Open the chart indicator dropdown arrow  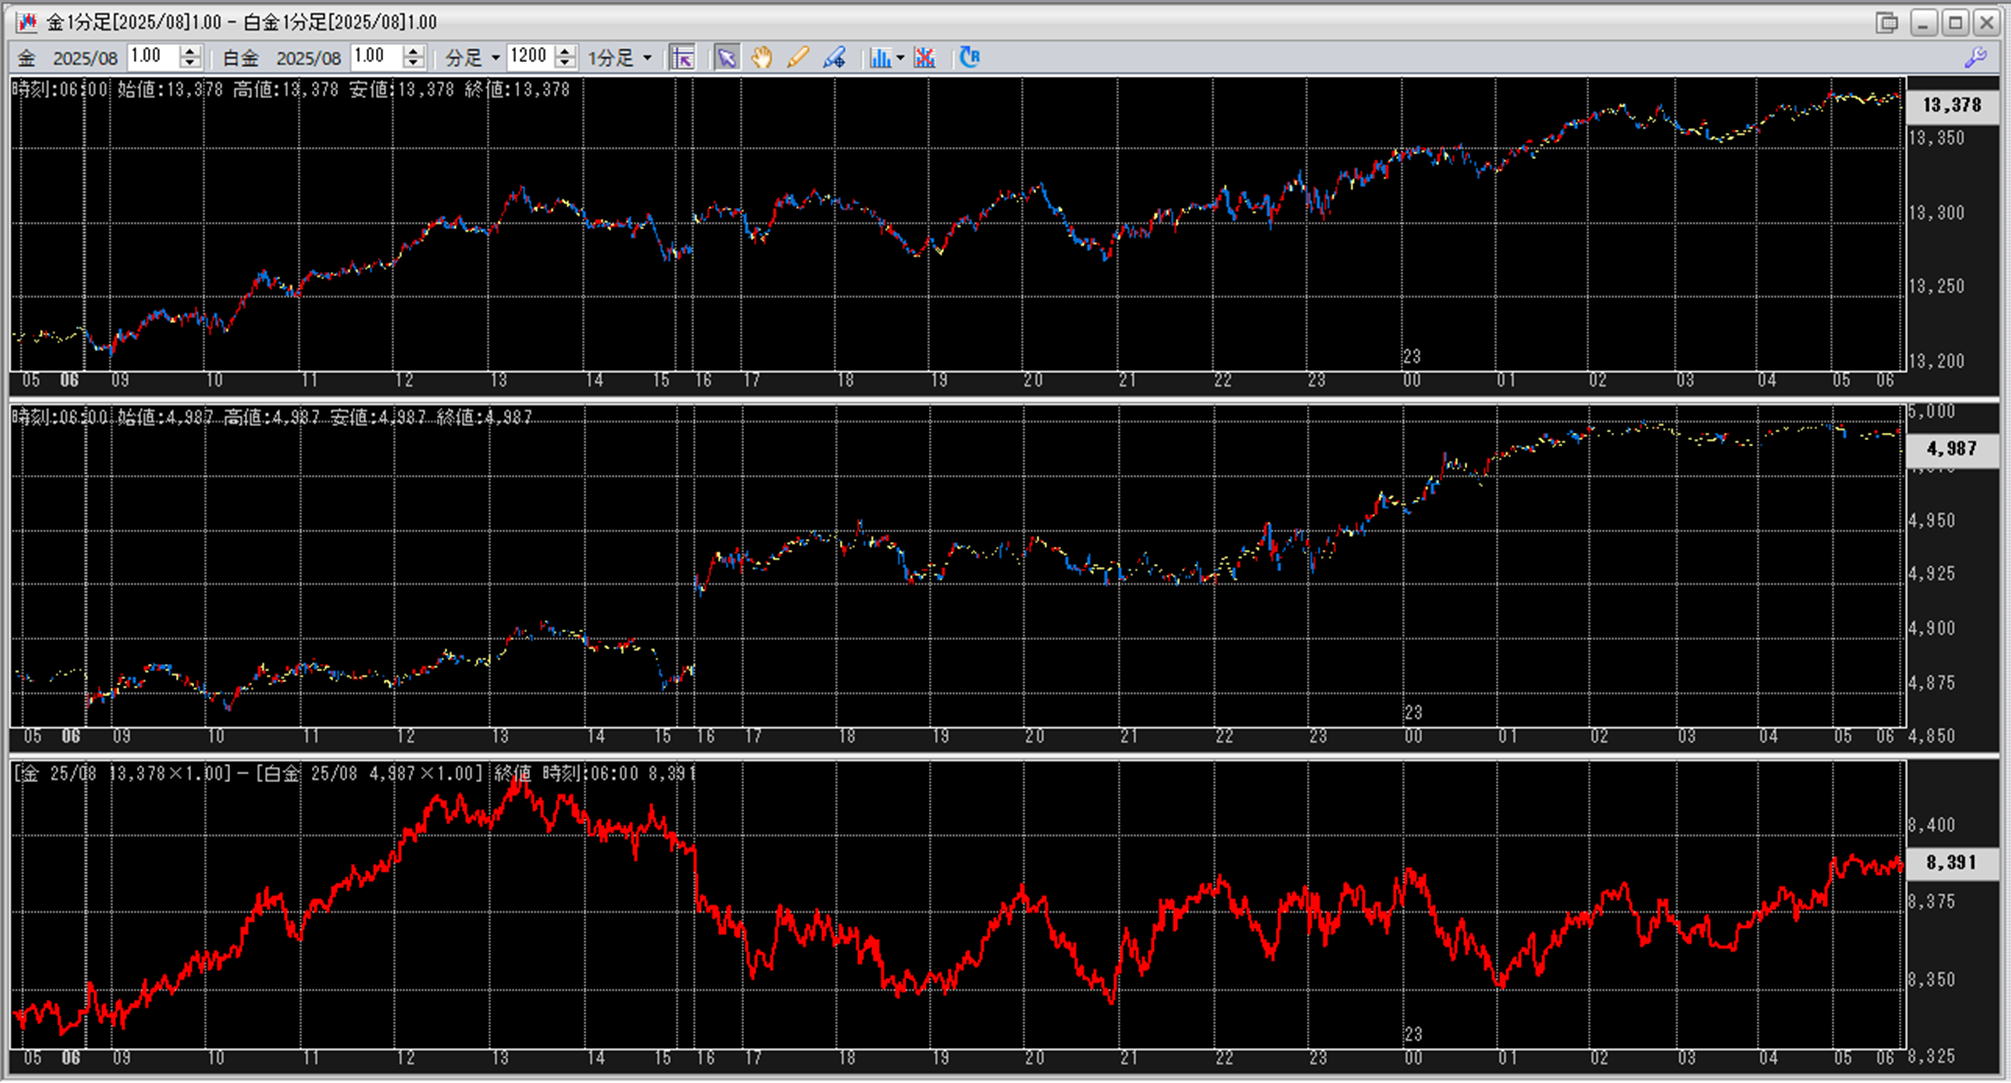(x=900, y=58)
